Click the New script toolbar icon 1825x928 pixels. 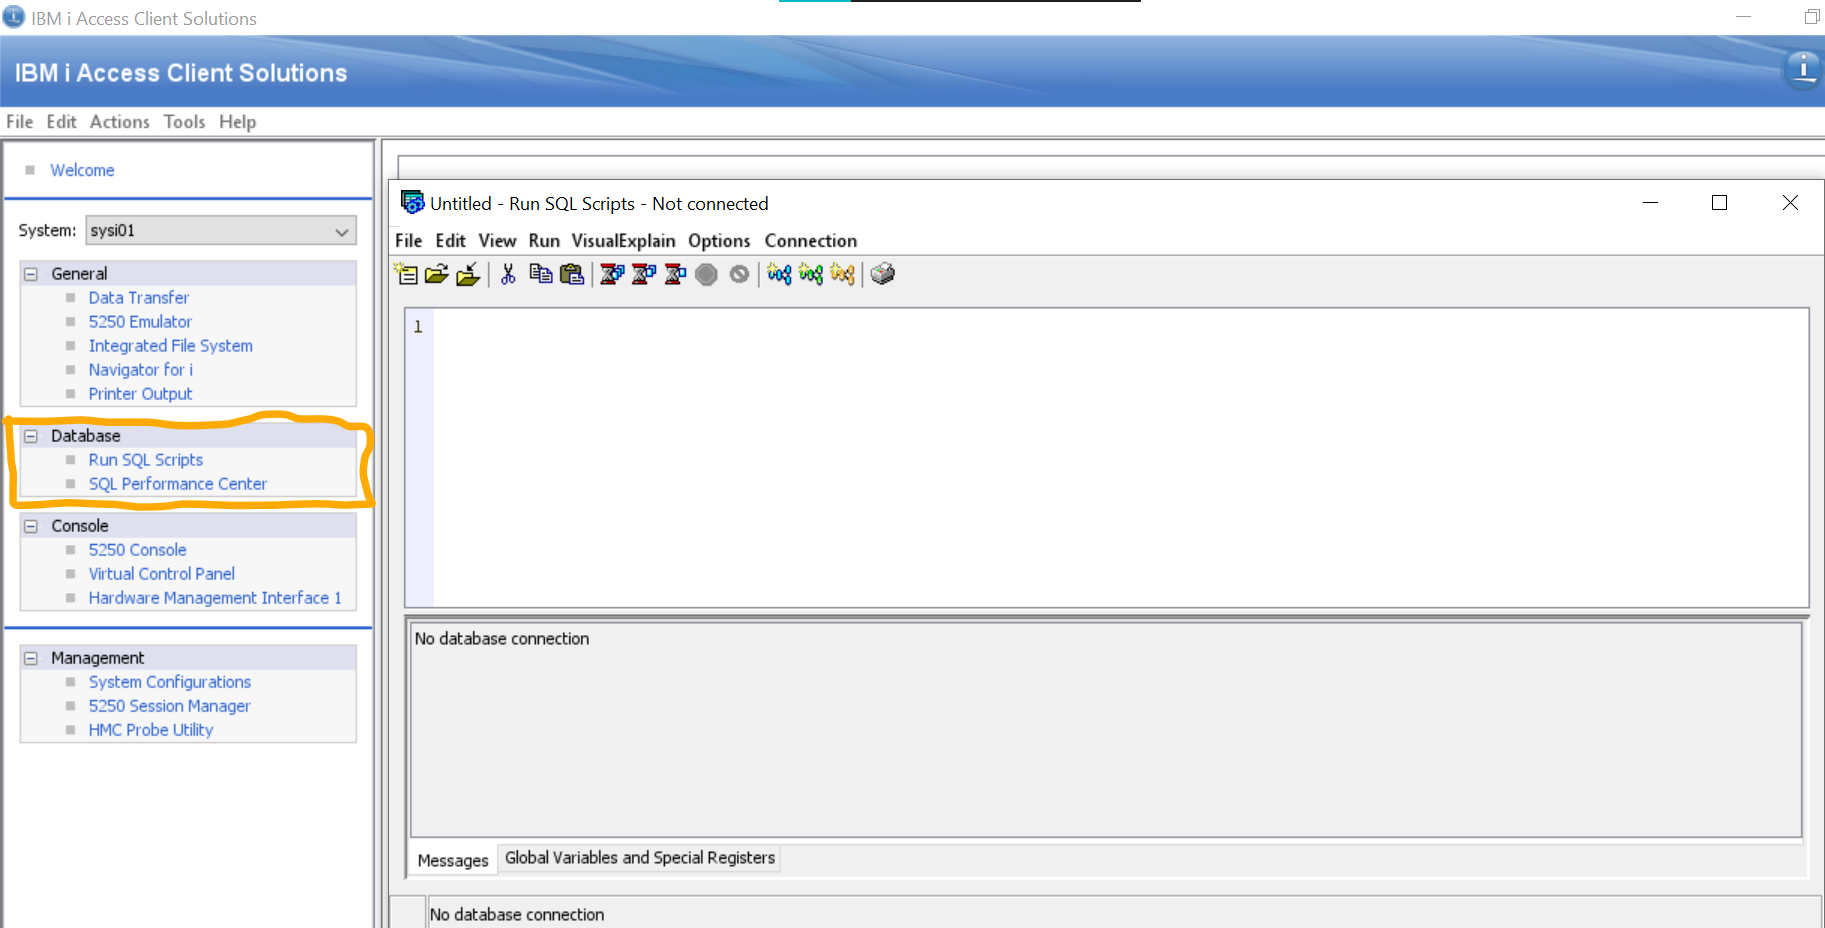click(x=406, y=274)
